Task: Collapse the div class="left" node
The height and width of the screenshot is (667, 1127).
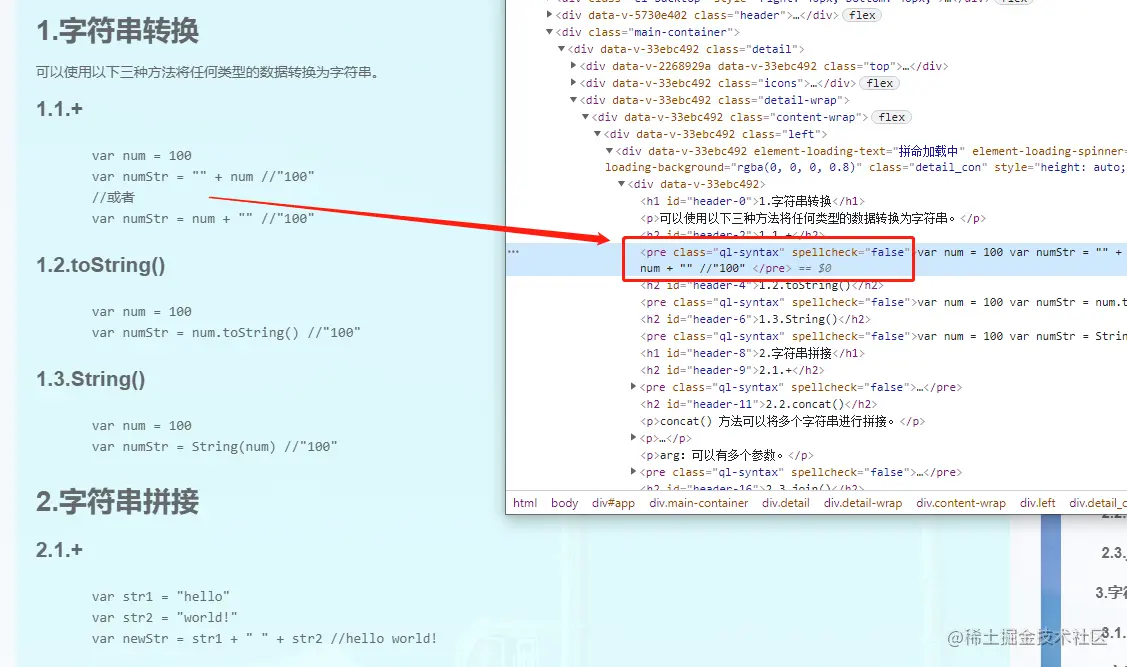Action: click(597, 134)
